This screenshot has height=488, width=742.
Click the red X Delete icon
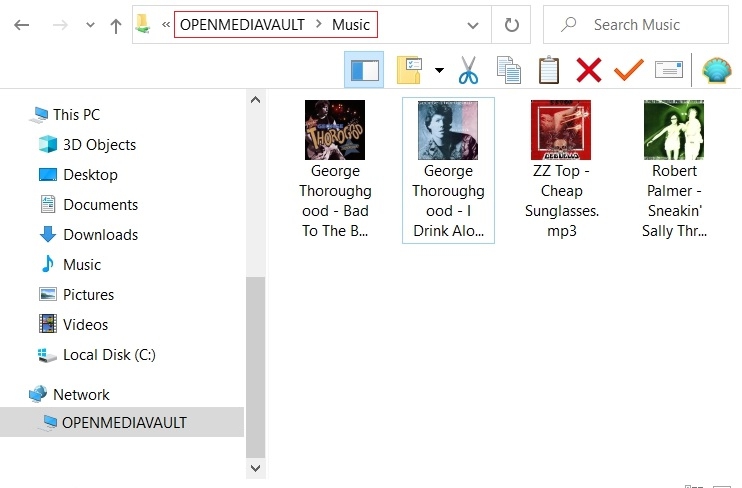(x=589, y=70)
